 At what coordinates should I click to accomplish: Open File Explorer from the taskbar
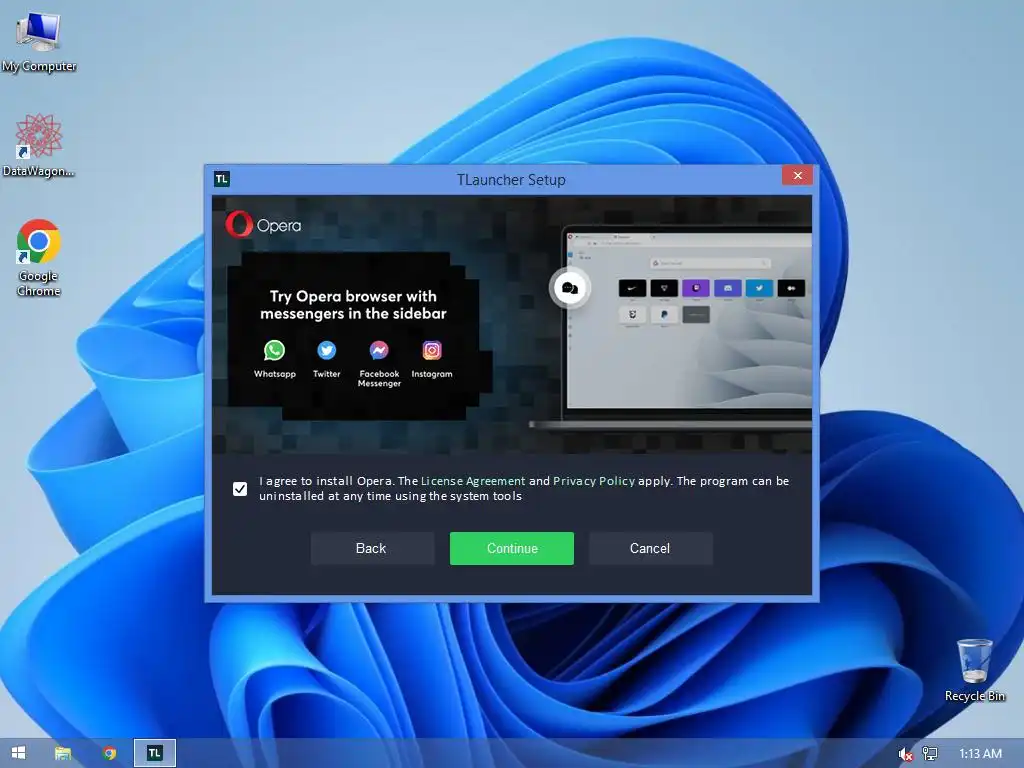(63, 753)
